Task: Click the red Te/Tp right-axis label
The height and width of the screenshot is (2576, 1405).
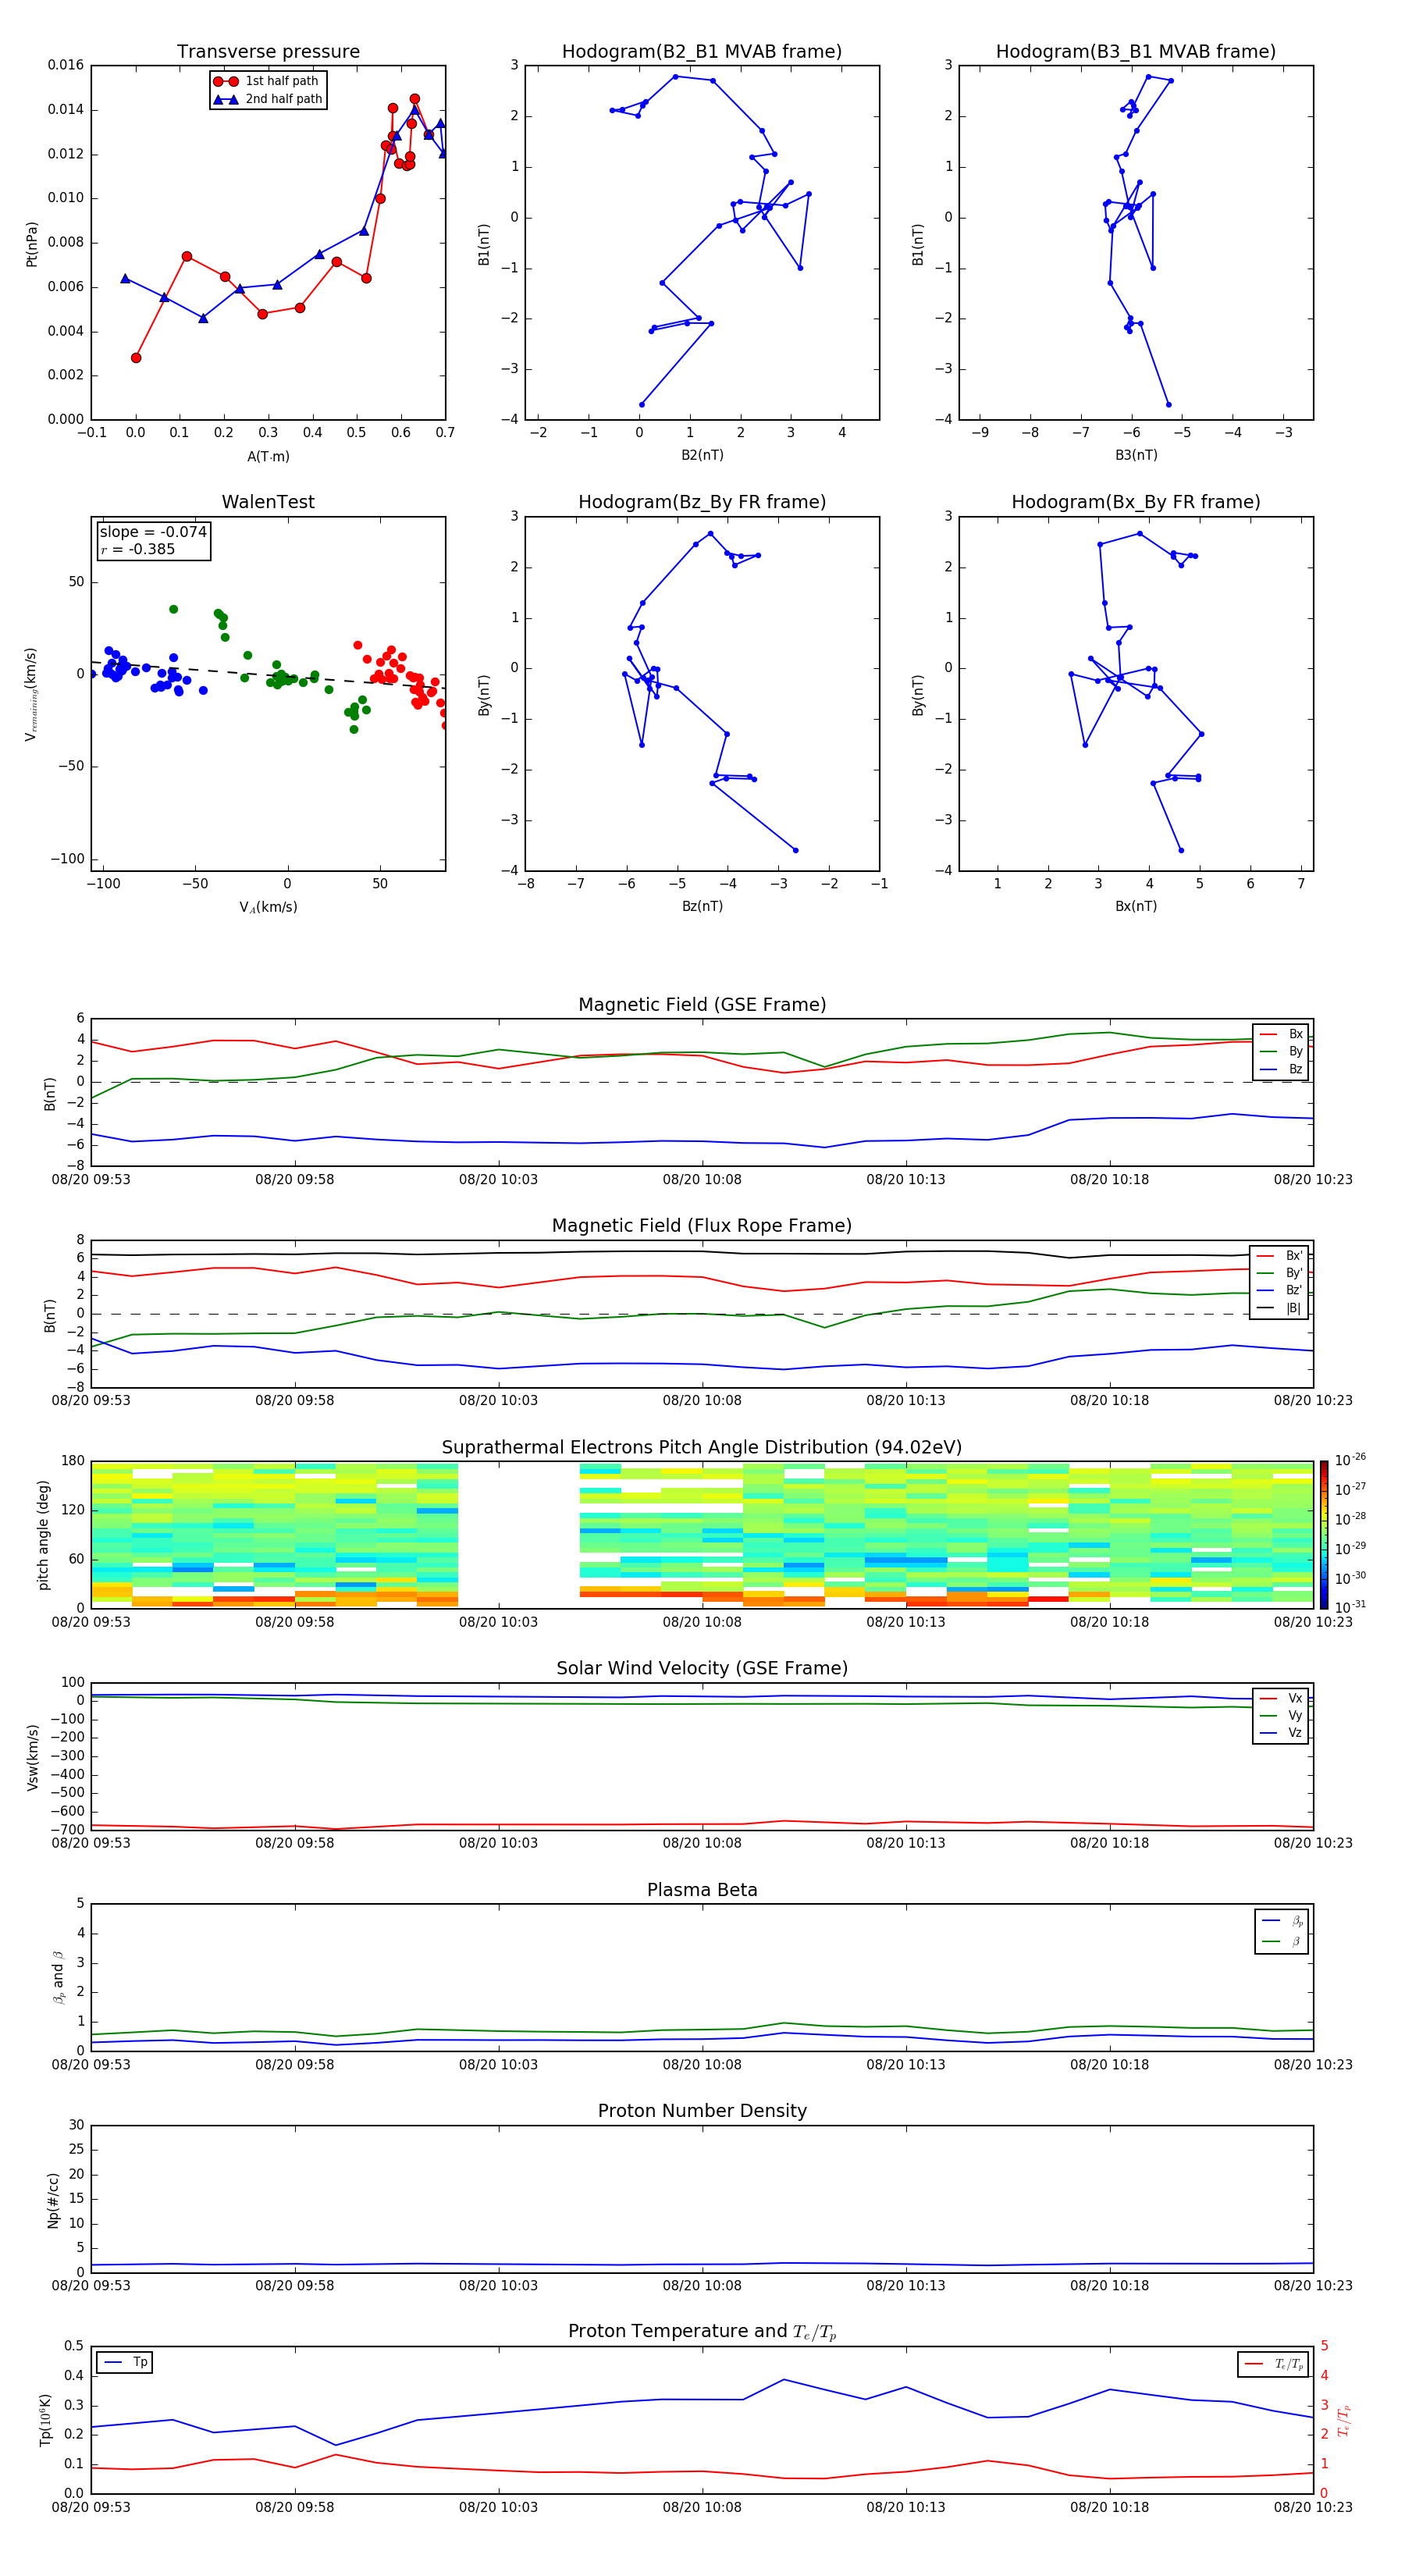Action: click(x=1344, y=2420)
